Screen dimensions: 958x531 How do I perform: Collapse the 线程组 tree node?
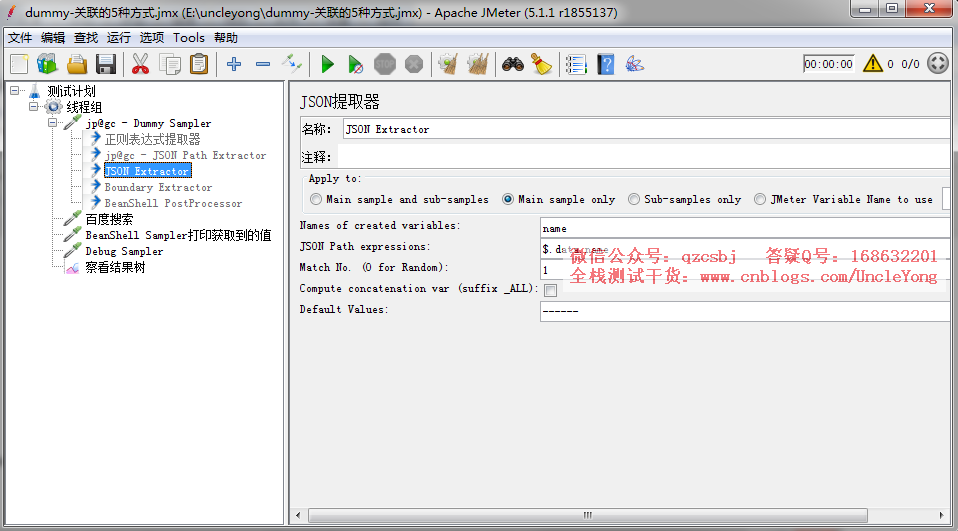click(x=34, y=107)
